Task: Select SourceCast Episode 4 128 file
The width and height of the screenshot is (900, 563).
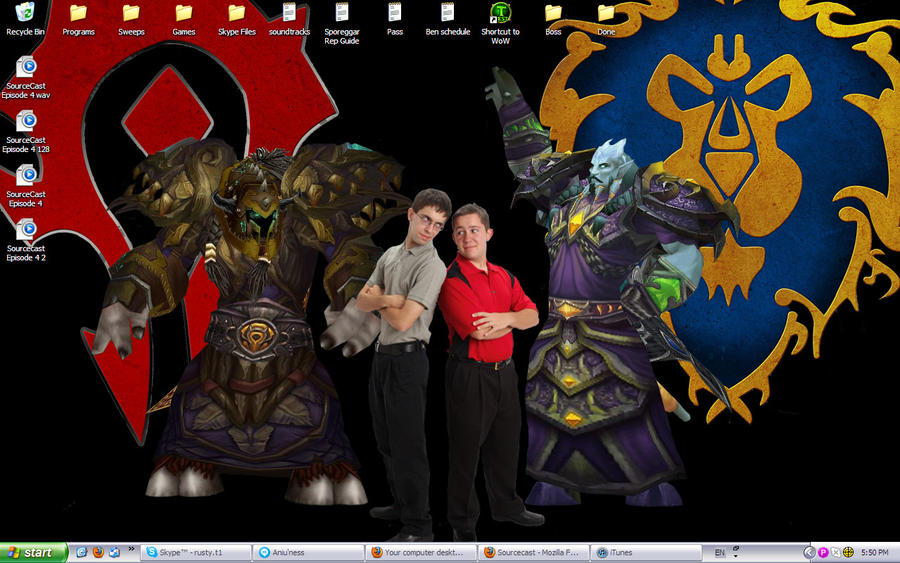Action: (x=26, y=131)
